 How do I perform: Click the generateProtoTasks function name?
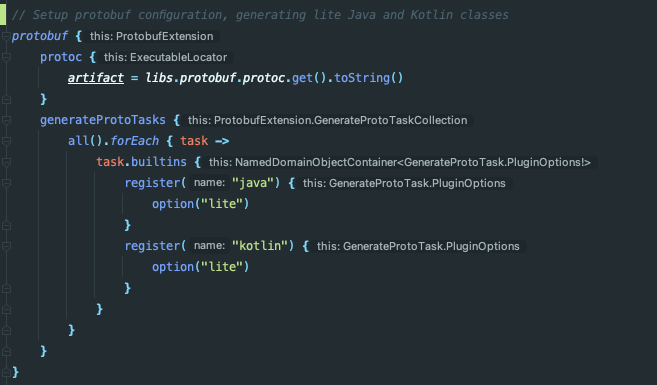(103, 120)
